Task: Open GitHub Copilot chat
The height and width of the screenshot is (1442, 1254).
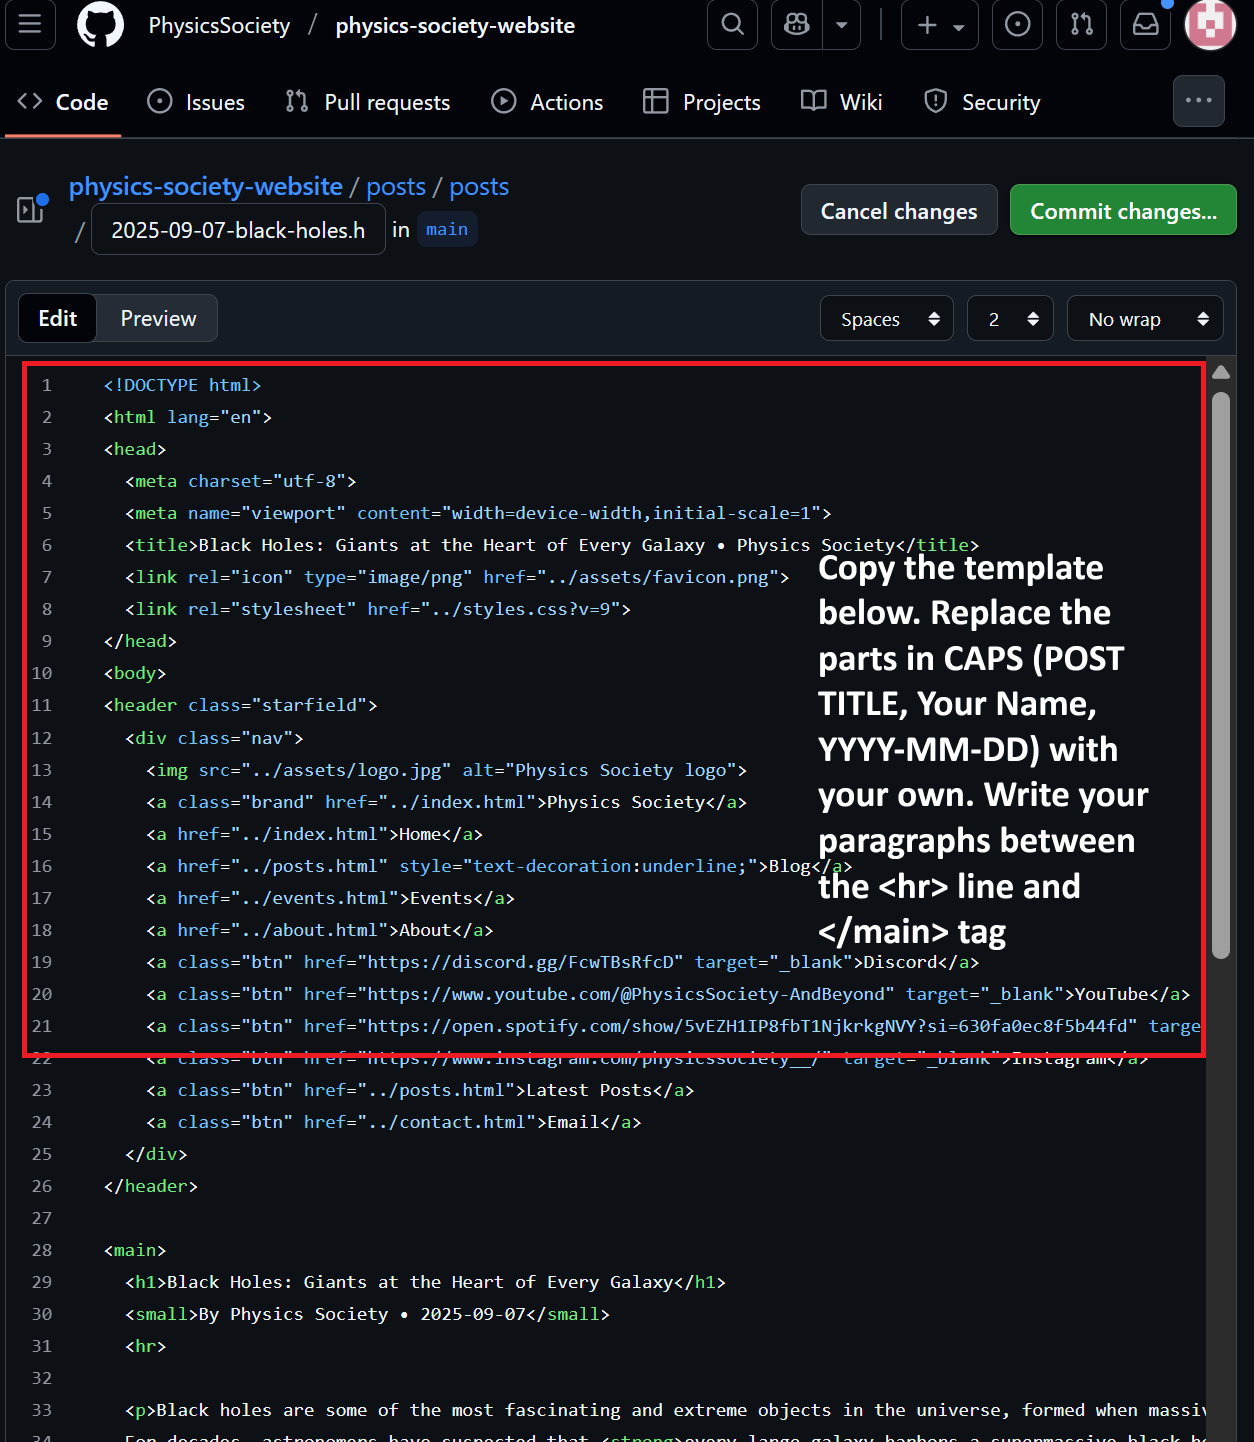Action: coord(795,25)
